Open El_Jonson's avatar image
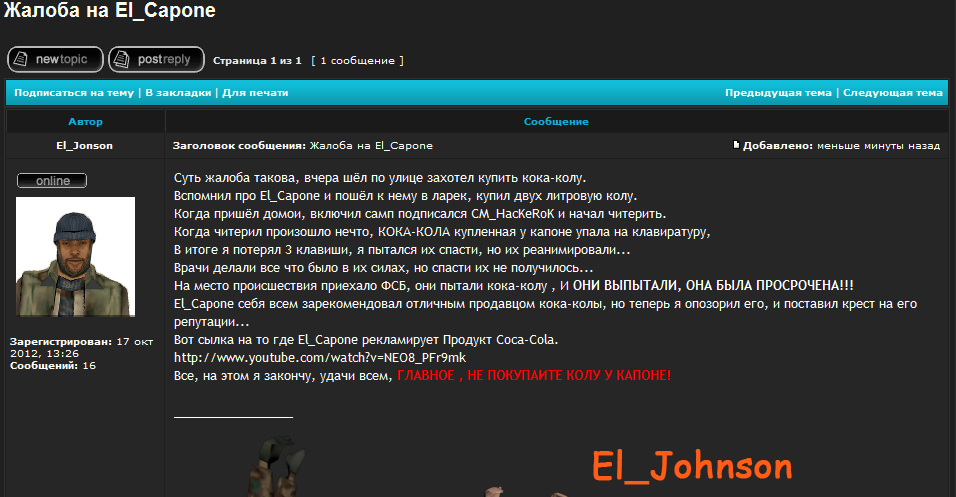The image size is (956, 497). pyautogui.click(x=75, y=256)
